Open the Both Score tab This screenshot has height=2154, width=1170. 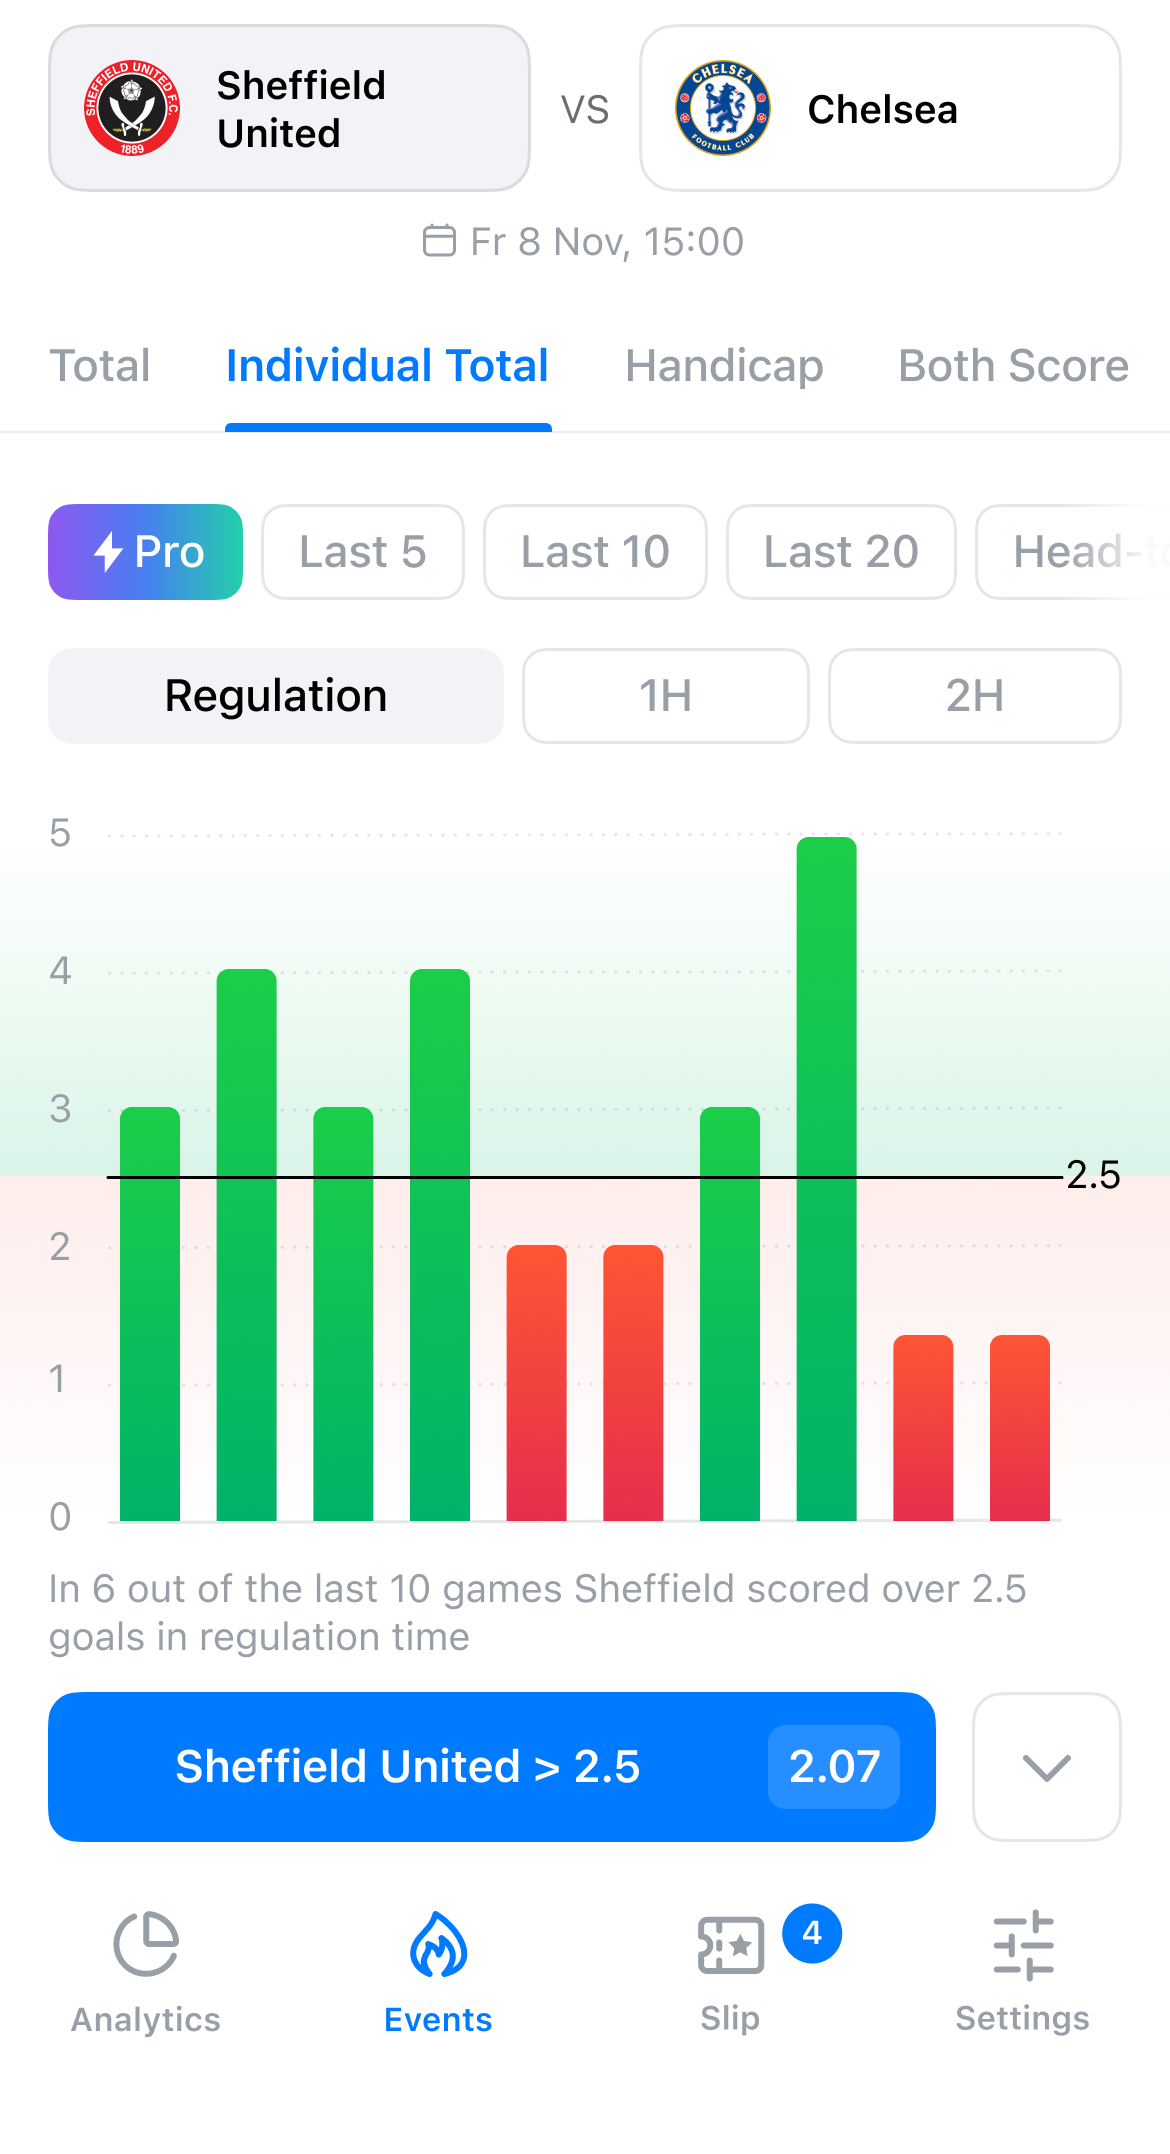click(1013, 366)
